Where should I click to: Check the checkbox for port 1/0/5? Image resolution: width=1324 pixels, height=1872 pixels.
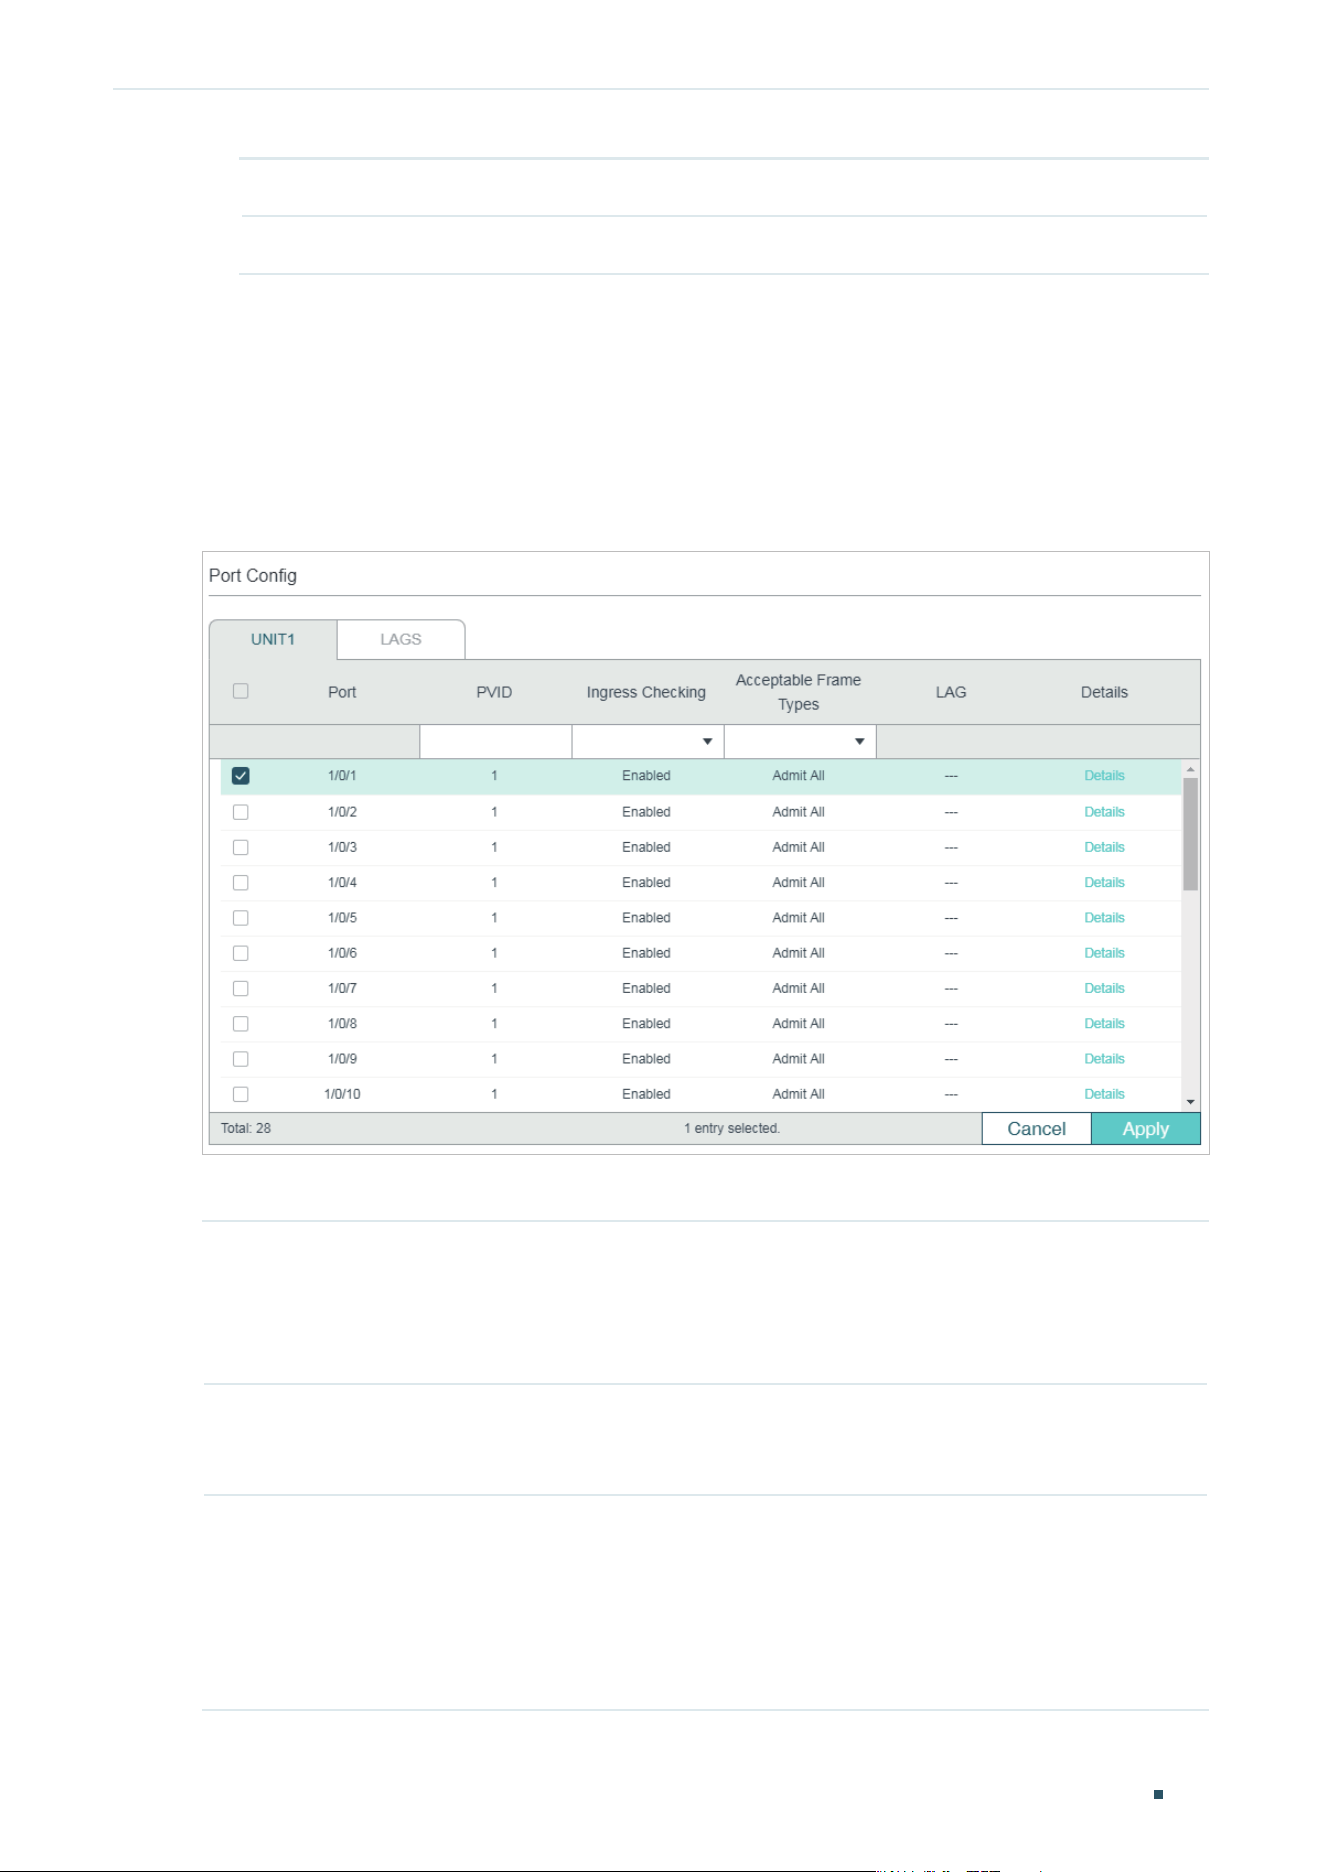click(x=240, y=918)
